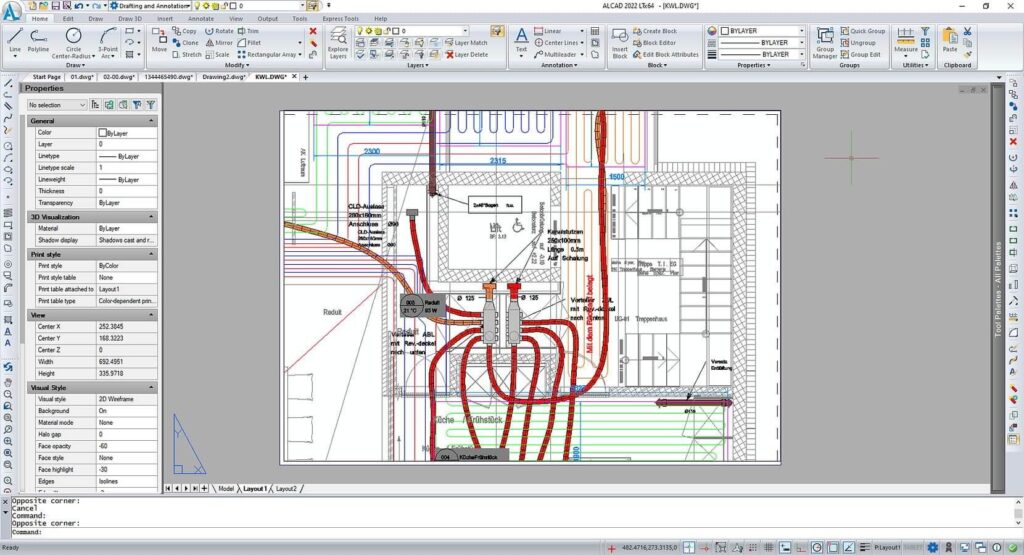This screenshot has width=1024, height=555.
Task: Toggle polar tracking clock icon in status bar
Action: (816, 548)
